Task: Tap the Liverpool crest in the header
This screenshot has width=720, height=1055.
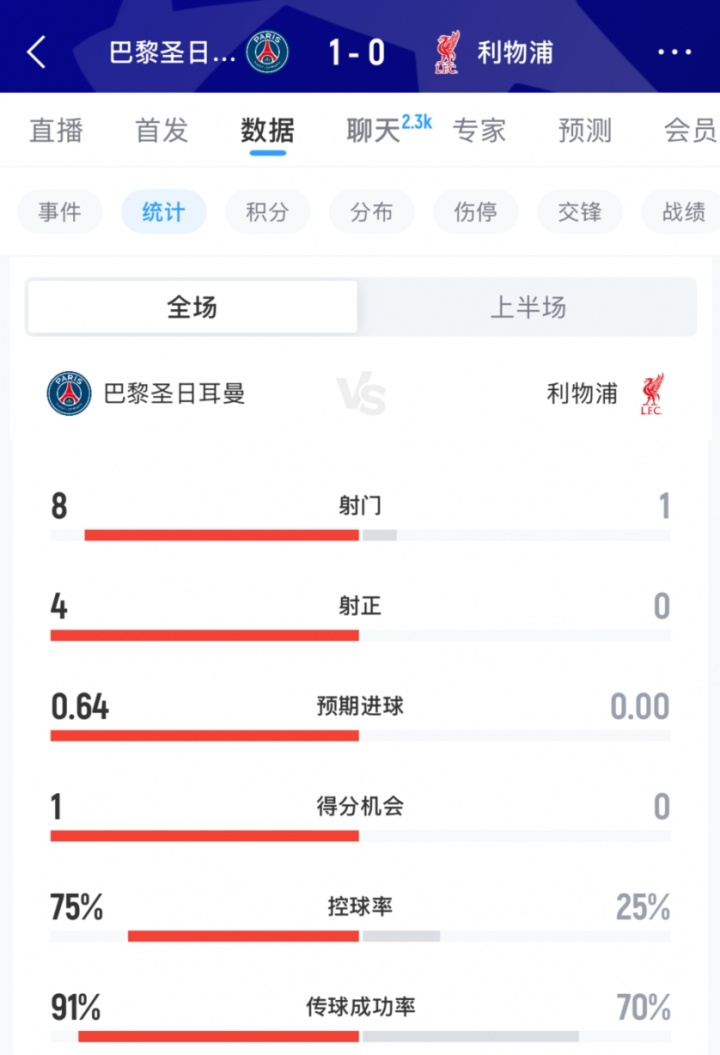Action: [447, 52]
